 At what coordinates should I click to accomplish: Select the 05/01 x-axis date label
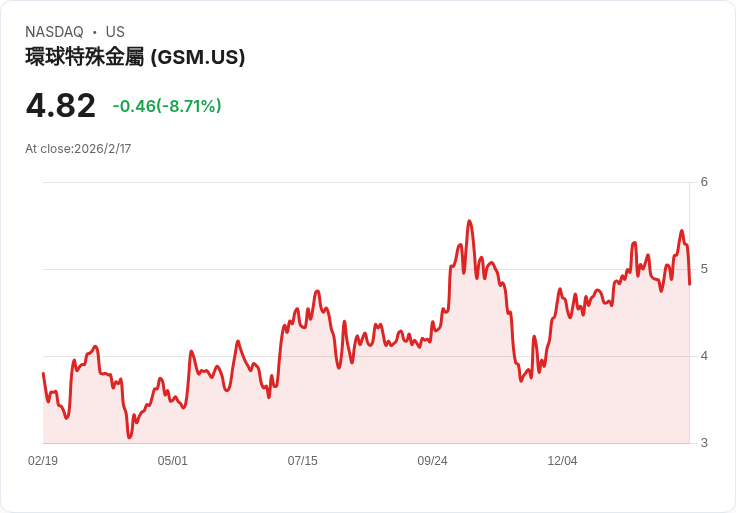point(173,461)
